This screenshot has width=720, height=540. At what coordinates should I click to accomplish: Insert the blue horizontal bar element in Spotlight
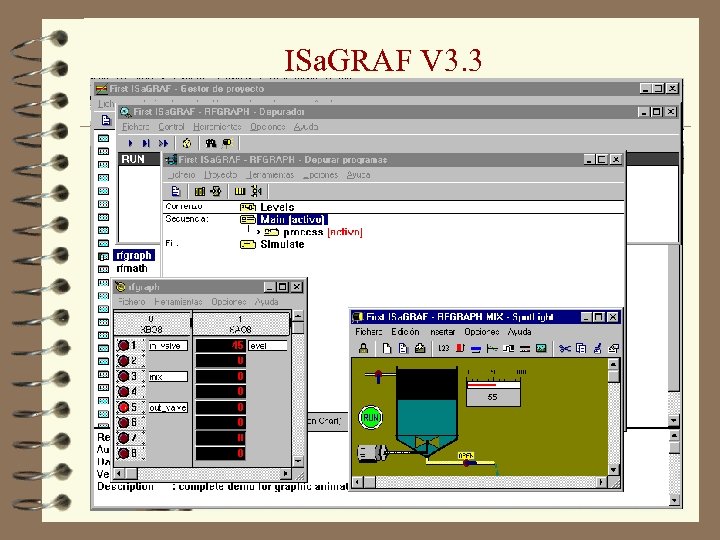(476, 349)
